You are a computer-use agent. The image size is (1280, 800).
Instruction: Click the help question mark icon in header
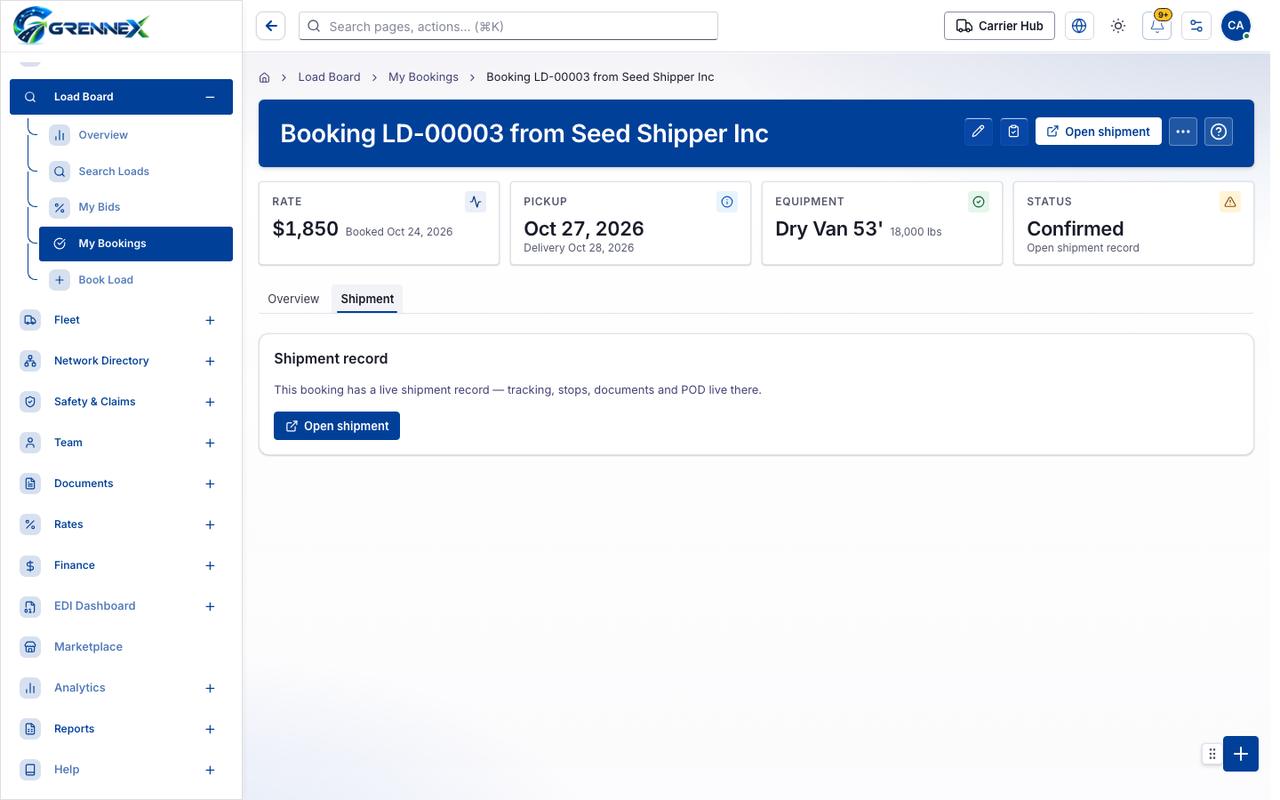(1218, 131)
